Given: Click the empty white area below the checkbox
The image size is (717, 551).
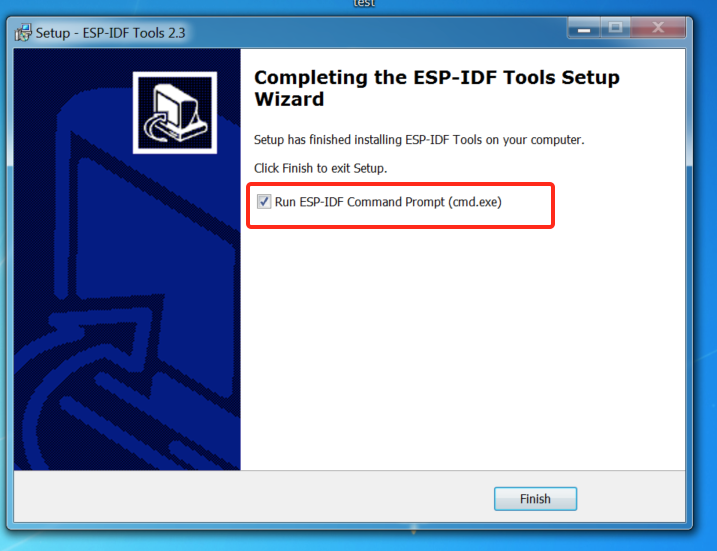Looking at the screenshot, I should (x=462, y=348).
